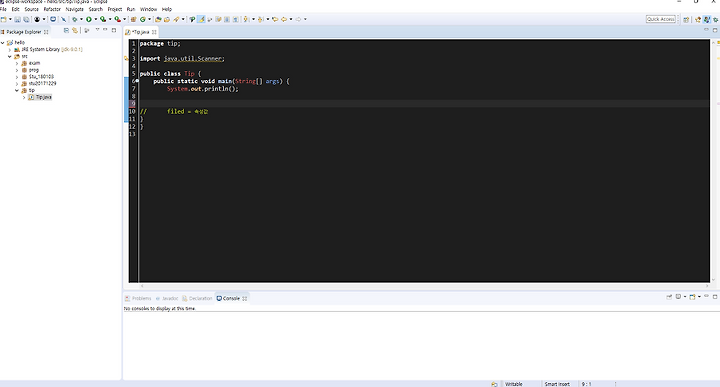
Task: Click editor line 9 in code
Action: 424,104
